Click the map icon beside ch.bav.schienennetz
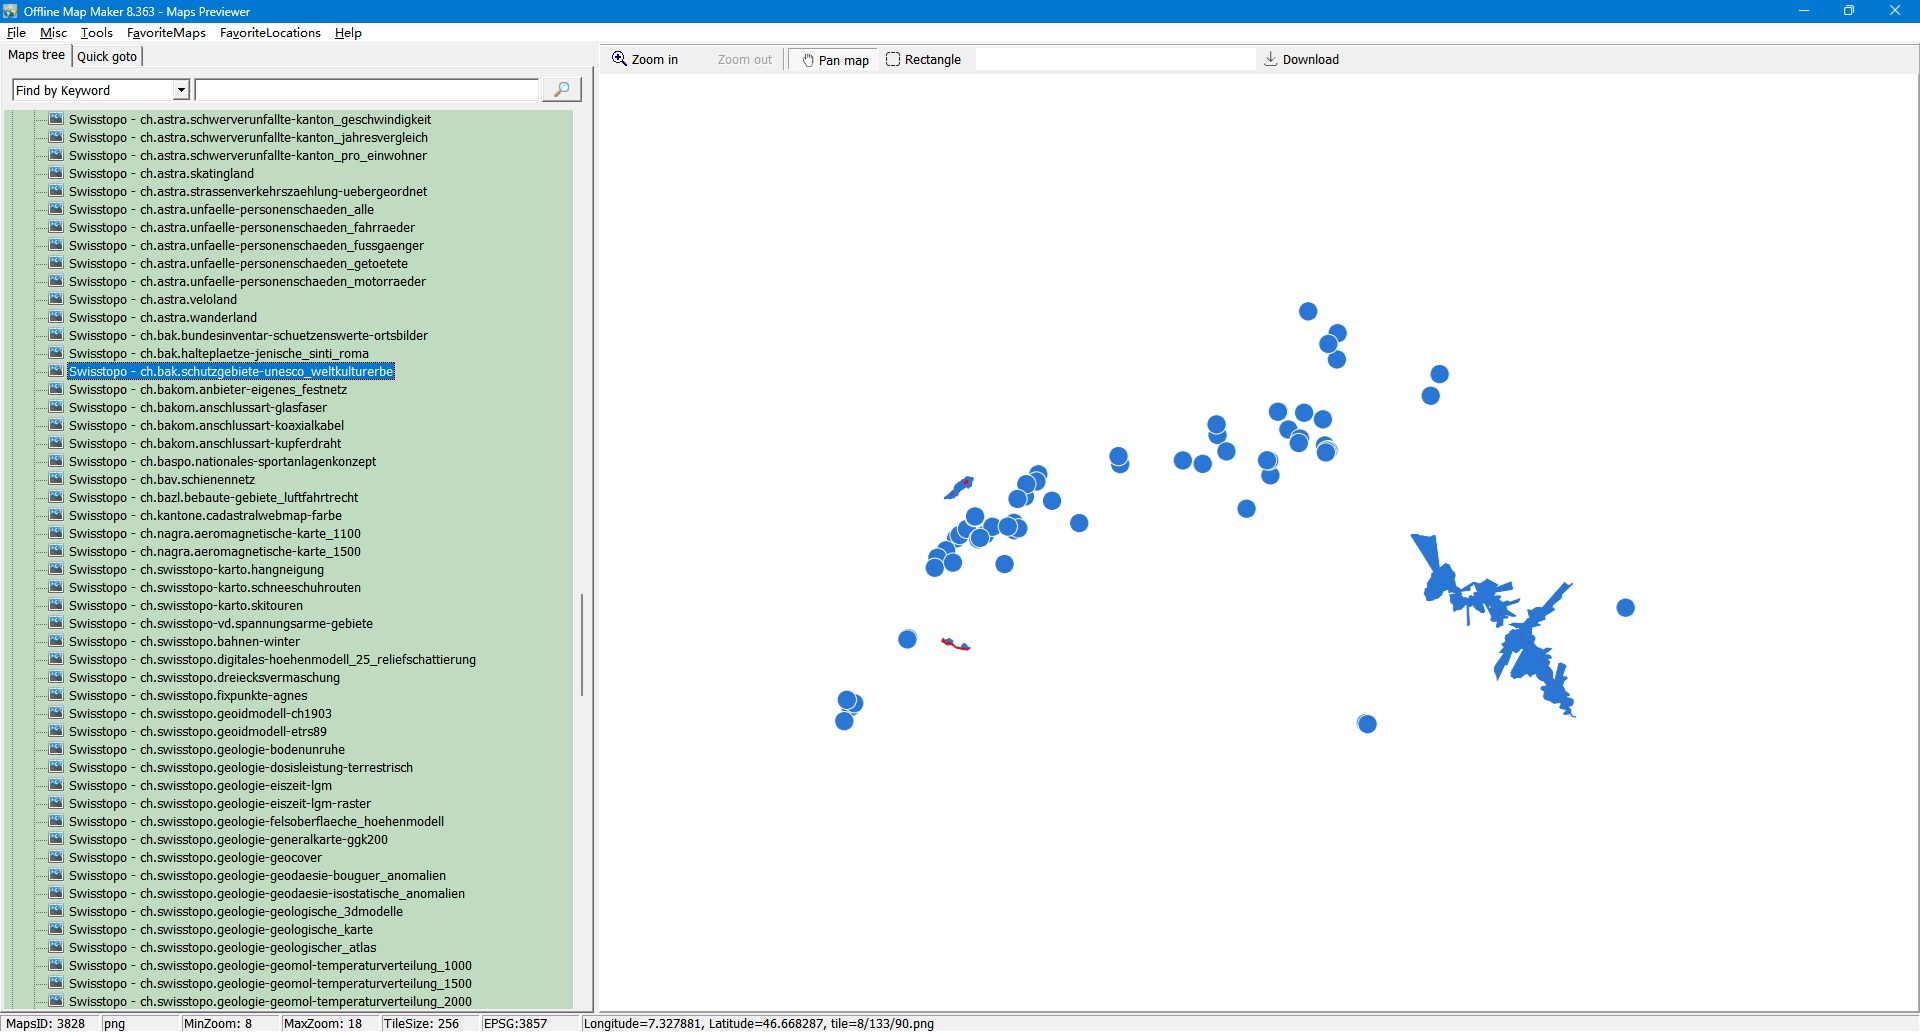 tap(57, 479)
